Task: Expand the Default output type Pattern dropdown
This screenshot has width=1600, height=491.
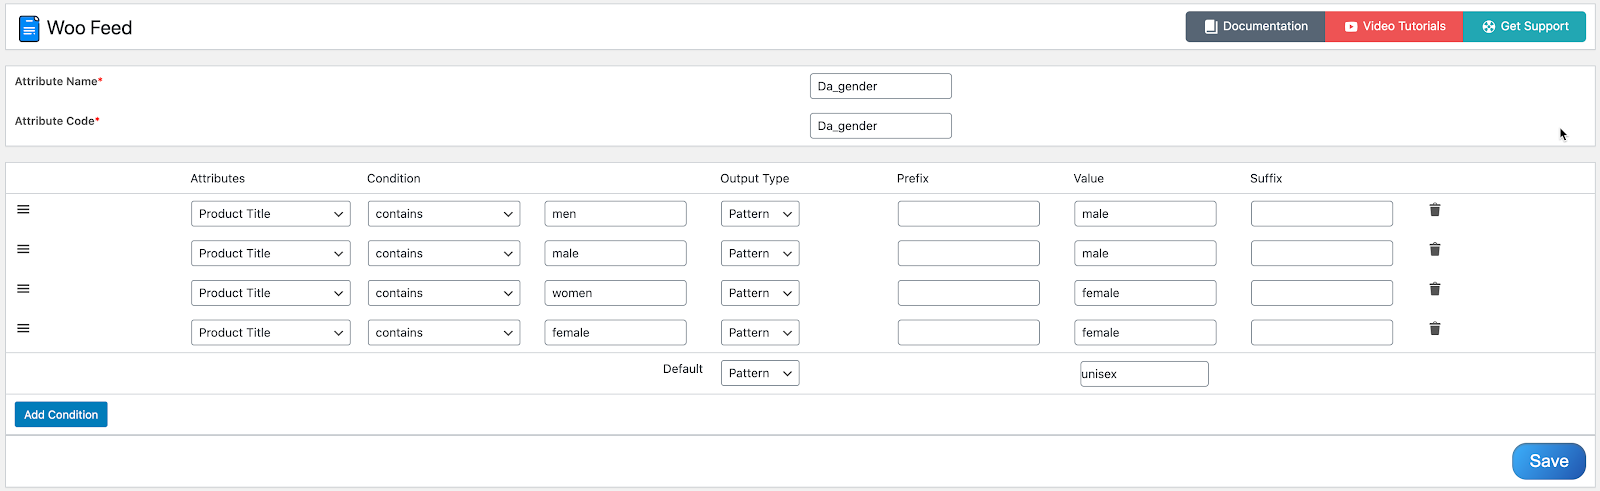Action: pyautogui.click(x=759, y=373)
